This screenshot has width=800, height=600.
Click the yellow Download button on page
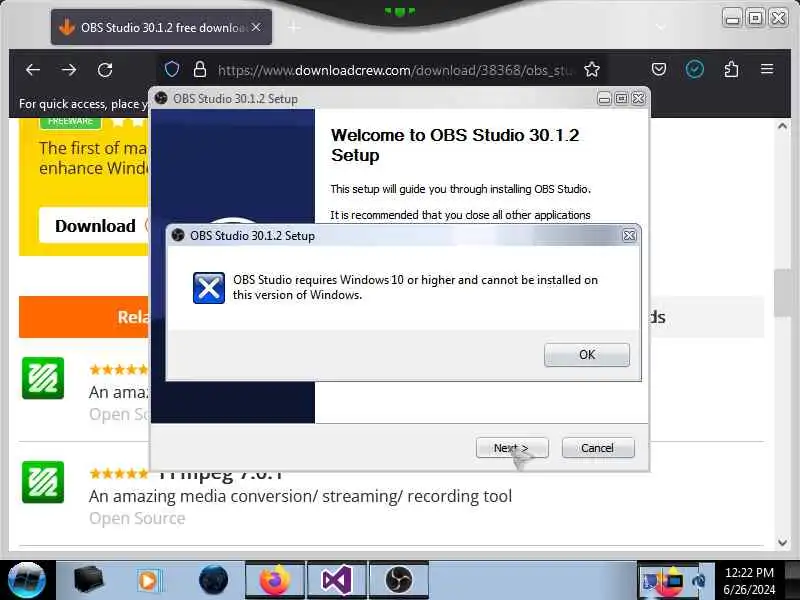tap(95, 226)
